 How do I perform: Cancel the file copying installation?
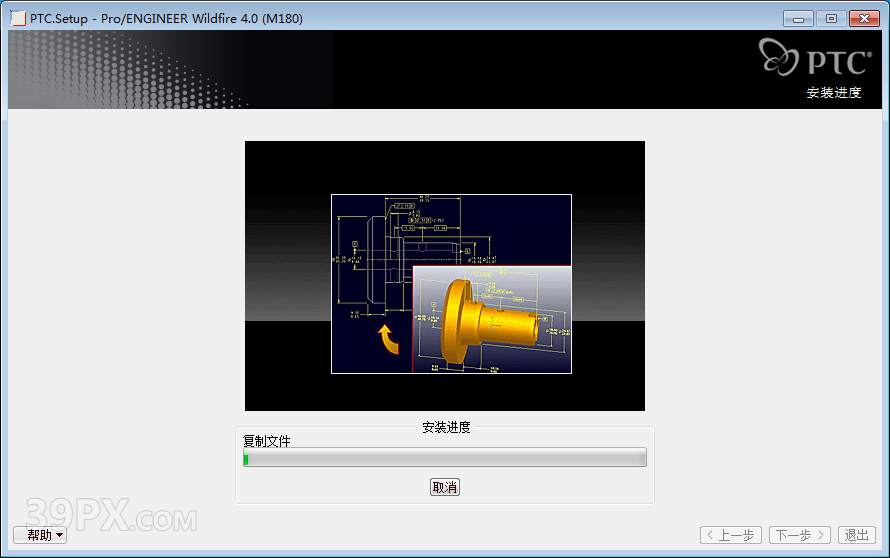(x=444, y=487)
